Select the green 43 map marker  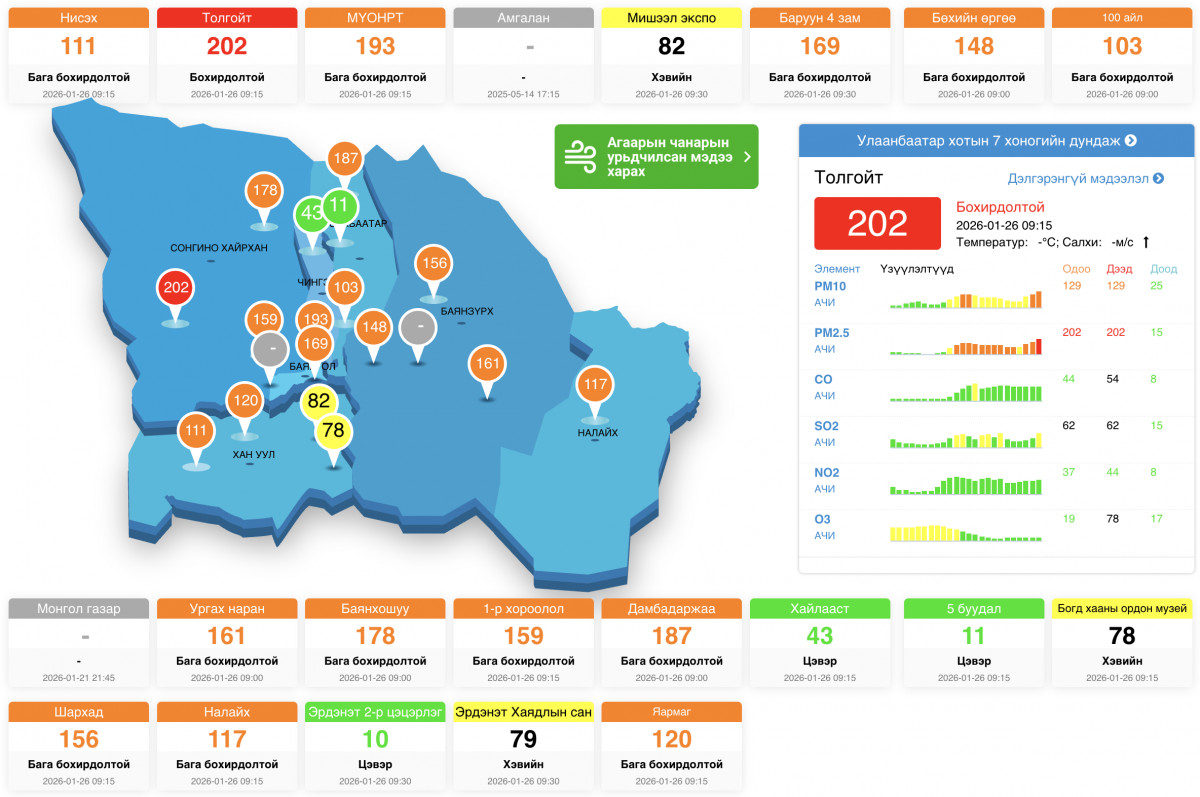(312, 214)
